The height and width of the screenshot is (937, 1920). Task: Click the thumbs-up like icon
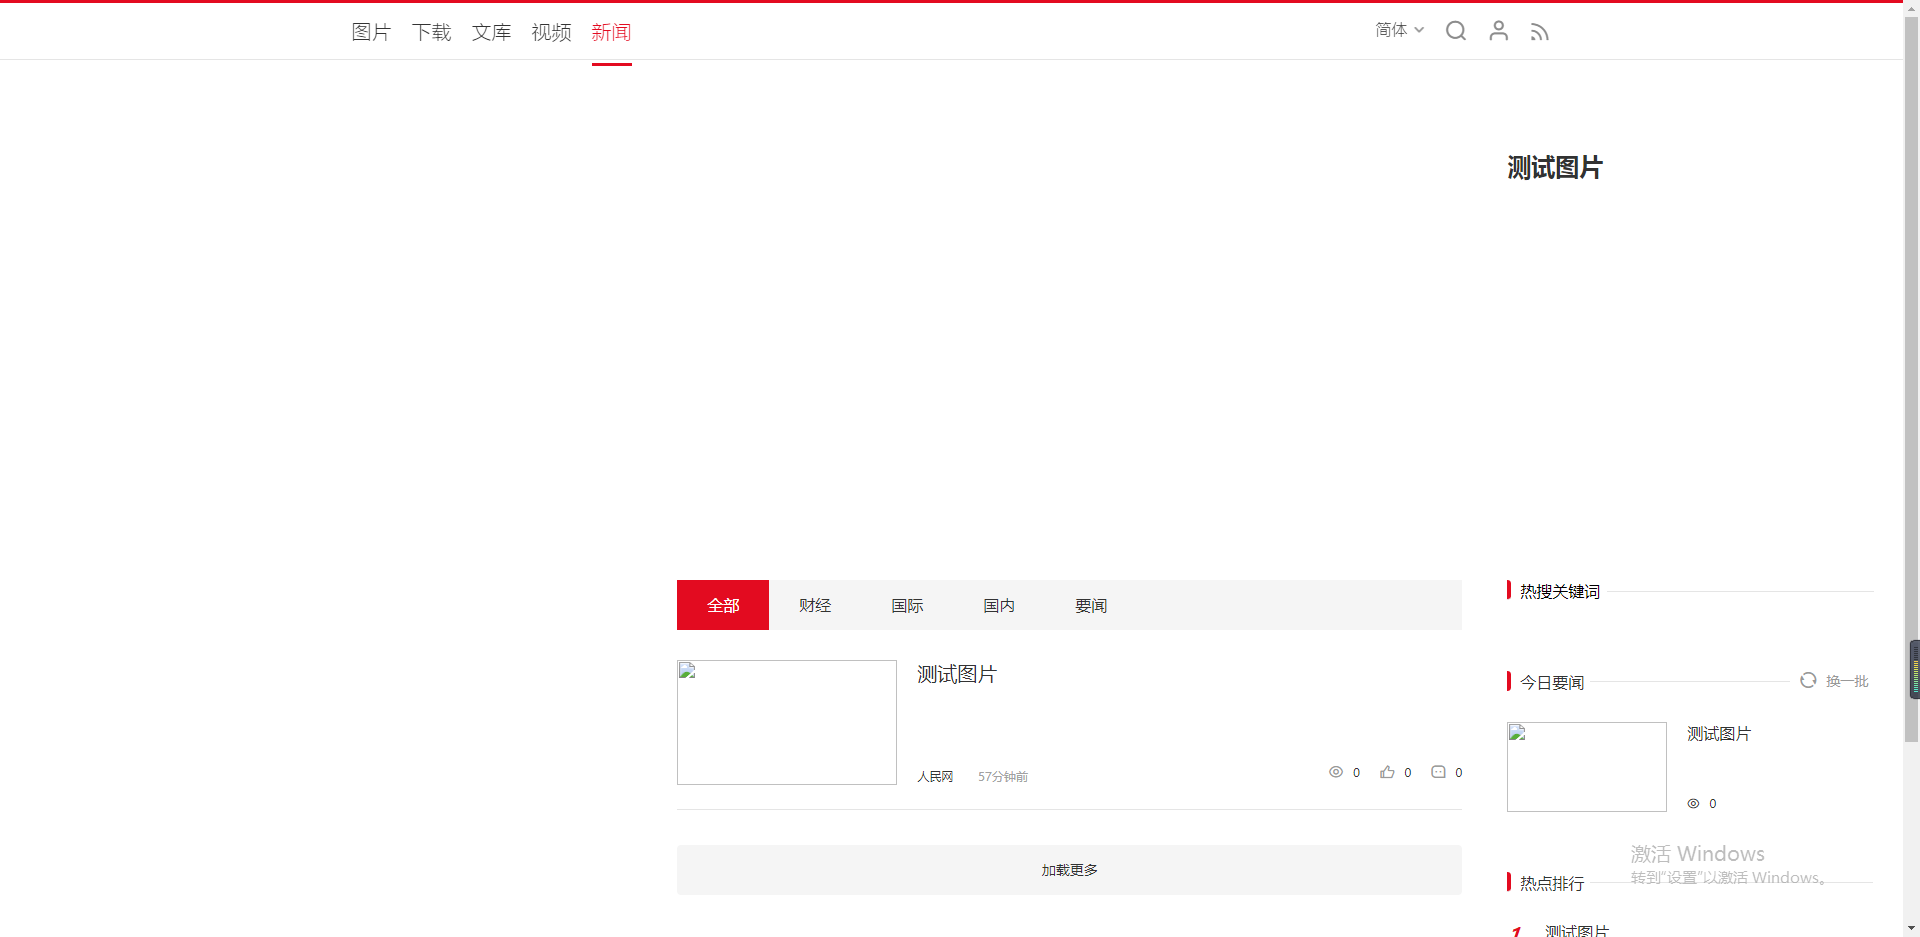[x=1387, y=772]
